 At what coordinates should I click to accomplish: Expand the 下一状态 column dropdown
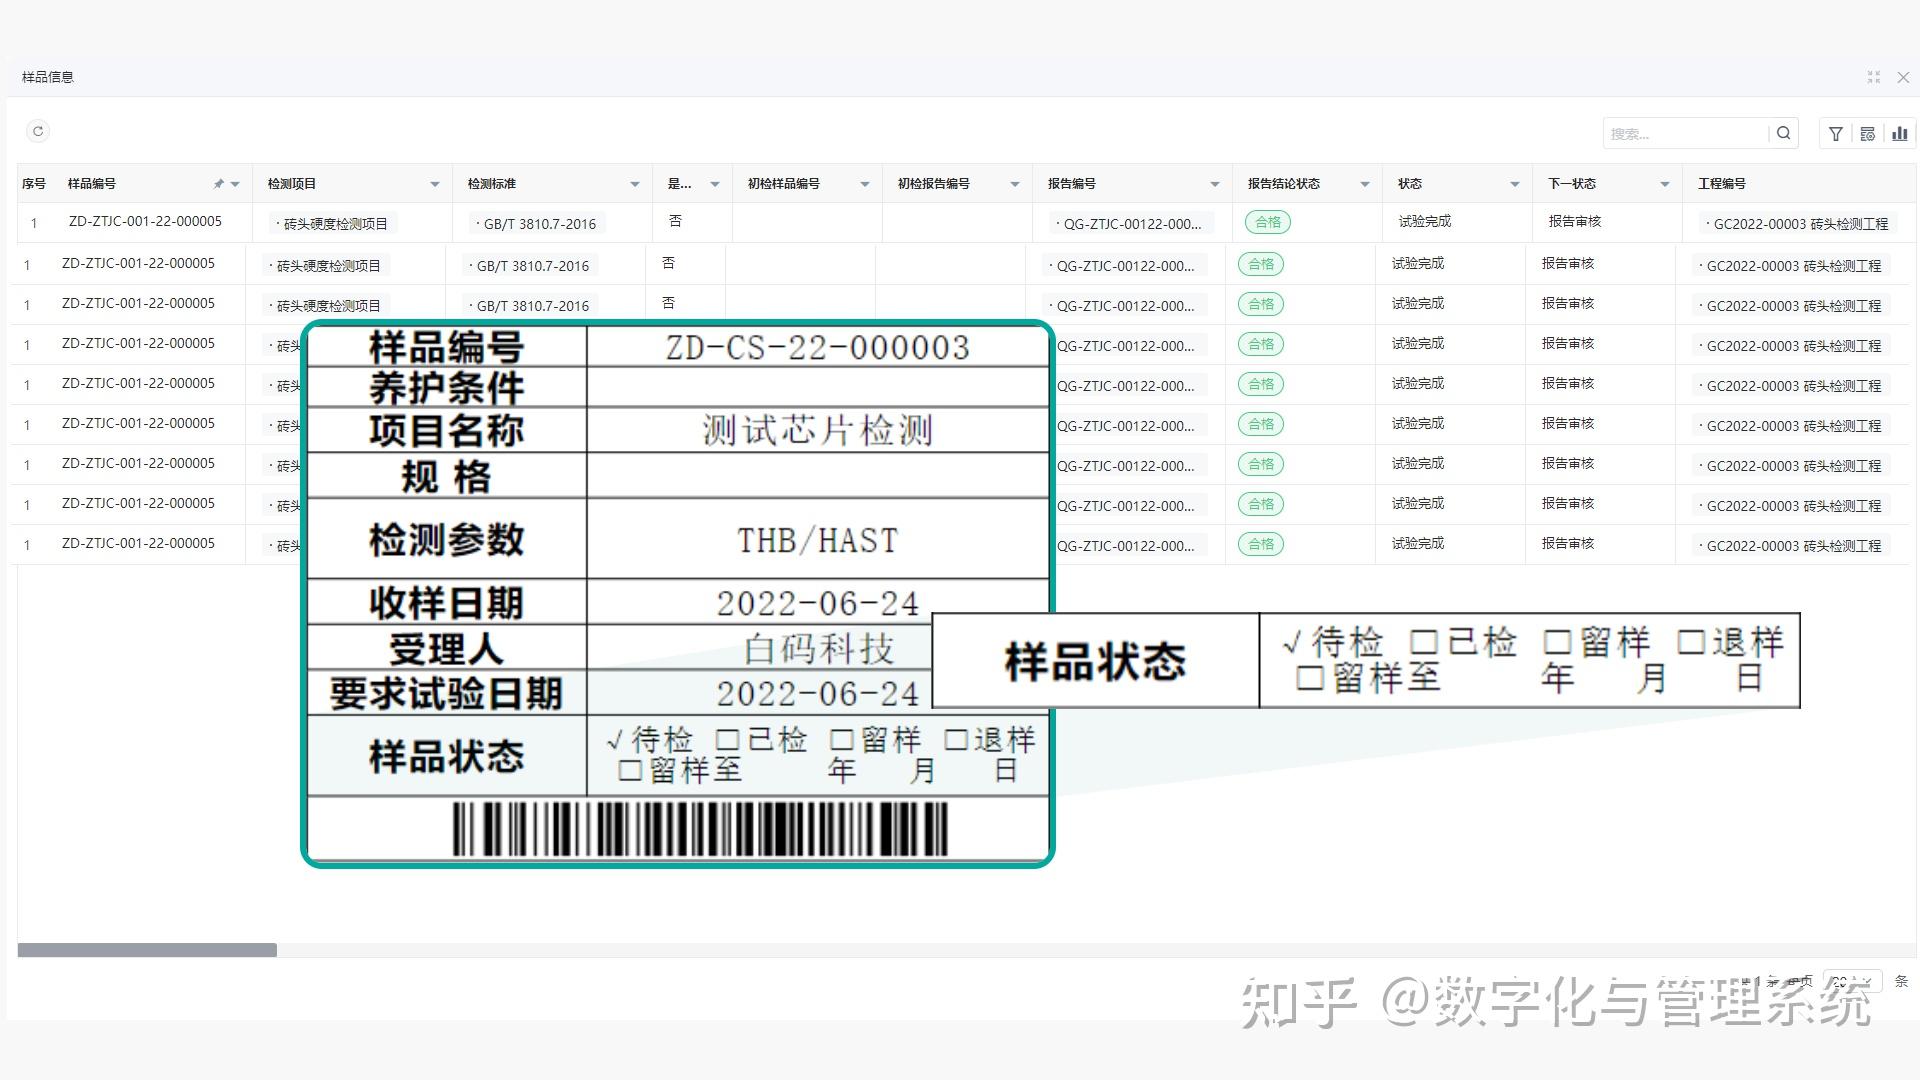pyautogui.click(x=1665, y=184)
